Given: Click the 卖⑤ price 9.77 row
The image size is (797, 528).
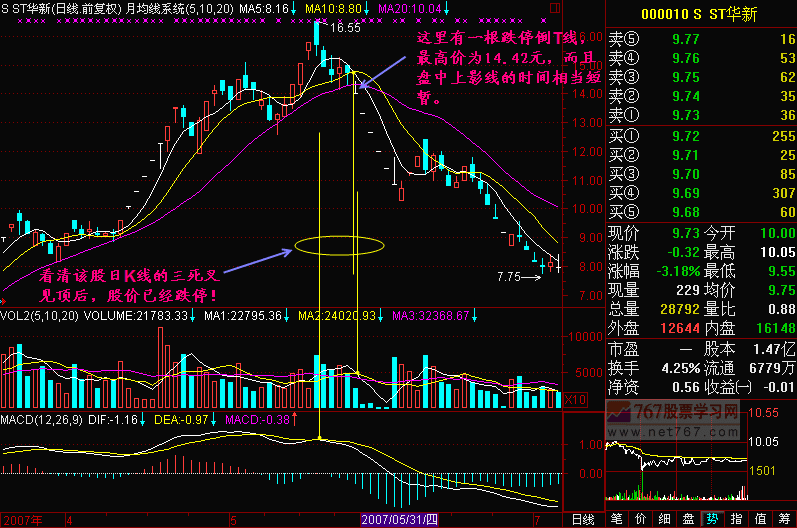Looking at the screenshot, I should (700, 39).
